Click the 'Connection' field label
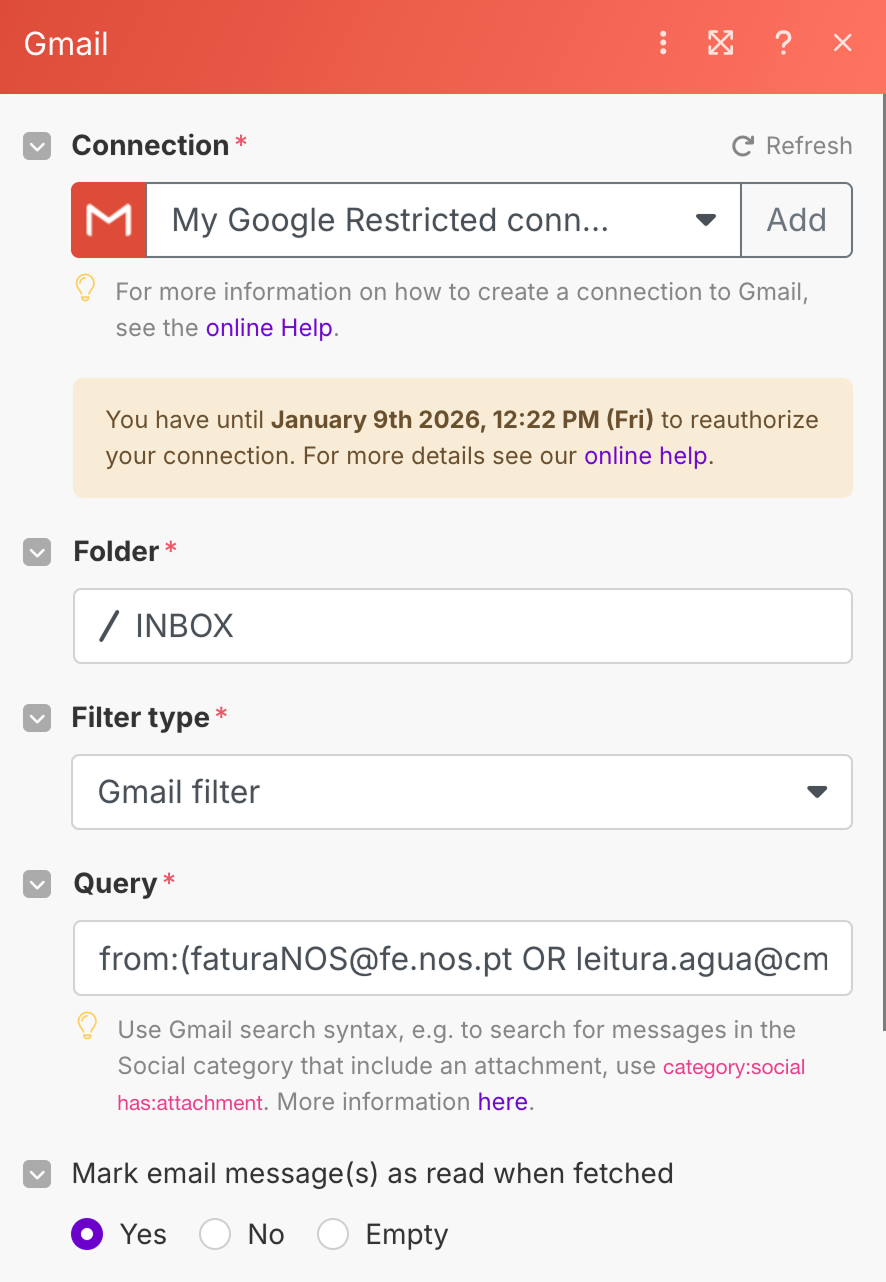This screenshot has width=886, height=1282. [x=151, y=146]
